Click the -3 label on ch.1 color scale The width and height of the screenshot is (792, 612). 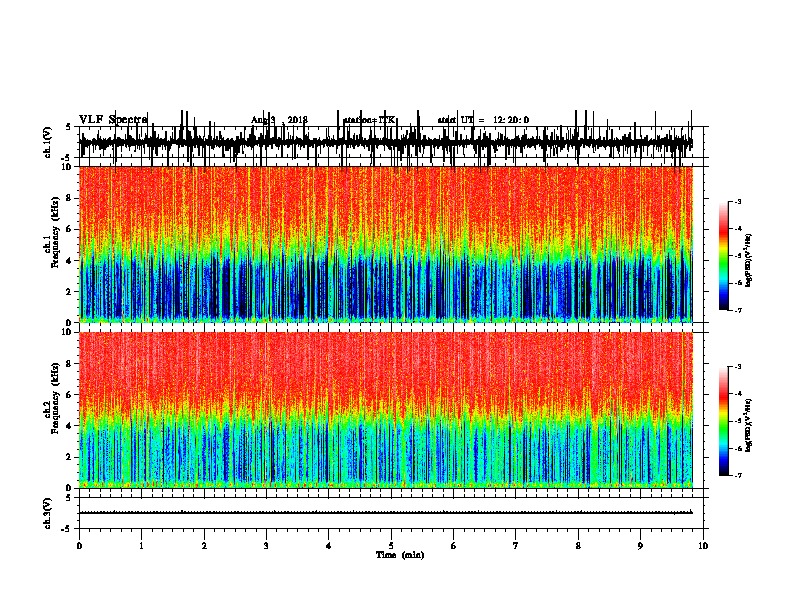pos(737,201)
